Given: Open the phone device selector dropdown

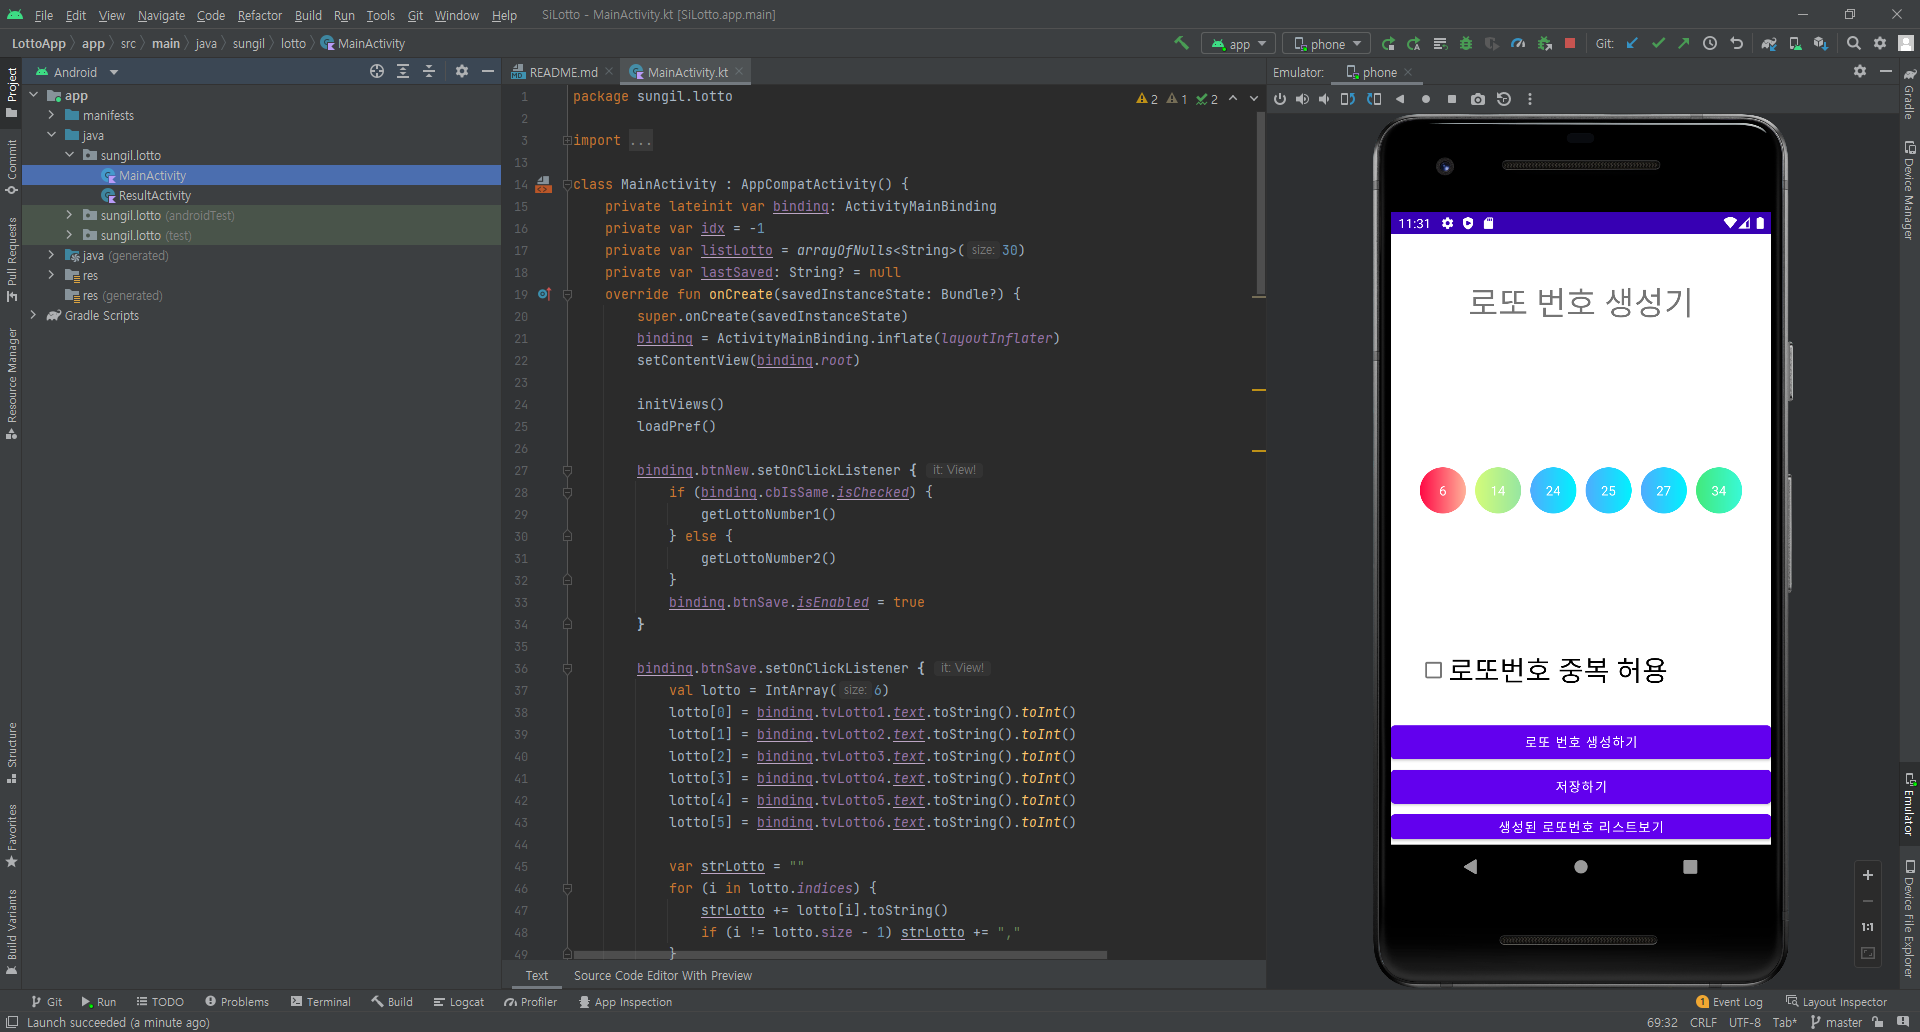Looking at the screenshot, I should 1326,43.
